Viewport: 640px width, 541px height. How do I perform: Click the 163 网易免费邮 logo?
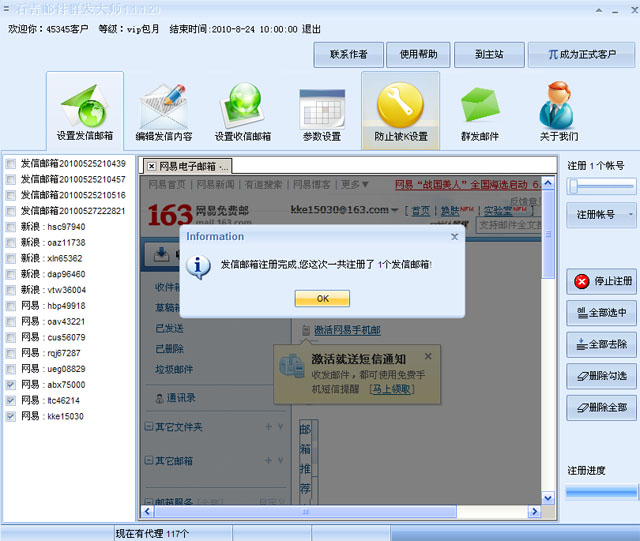coord(198,214)
